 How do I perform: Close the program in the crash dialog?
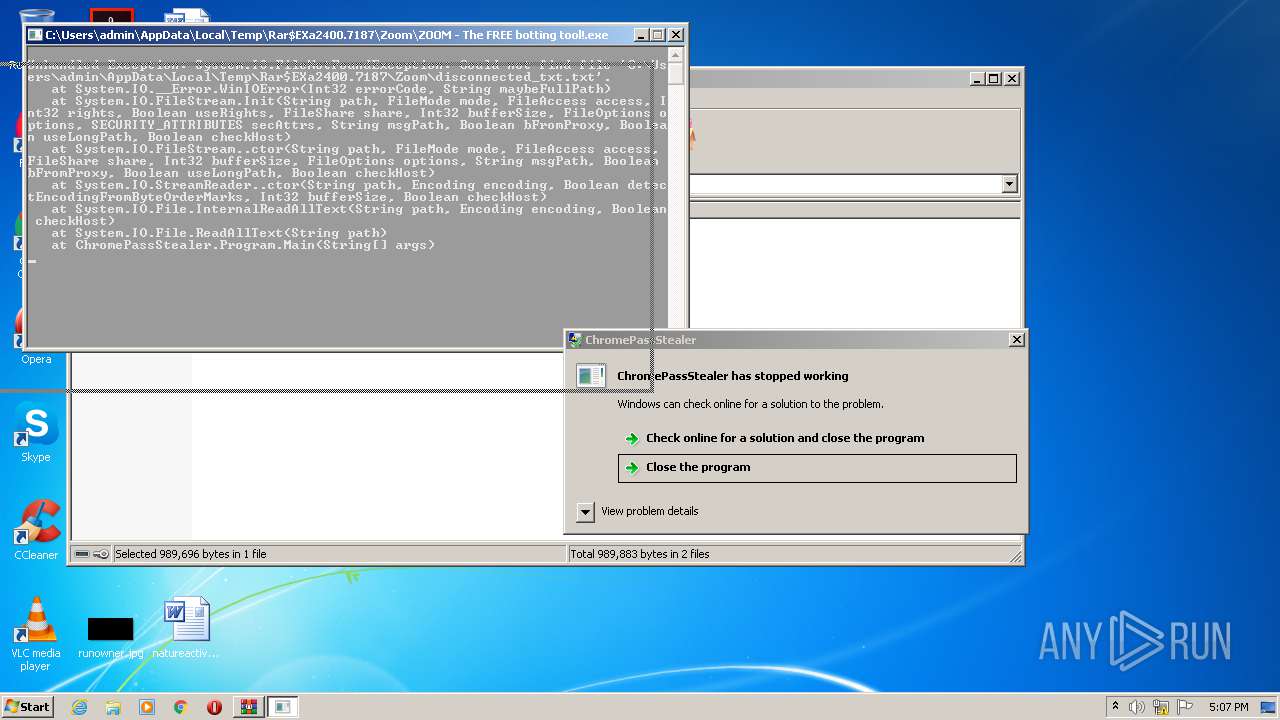817,467
